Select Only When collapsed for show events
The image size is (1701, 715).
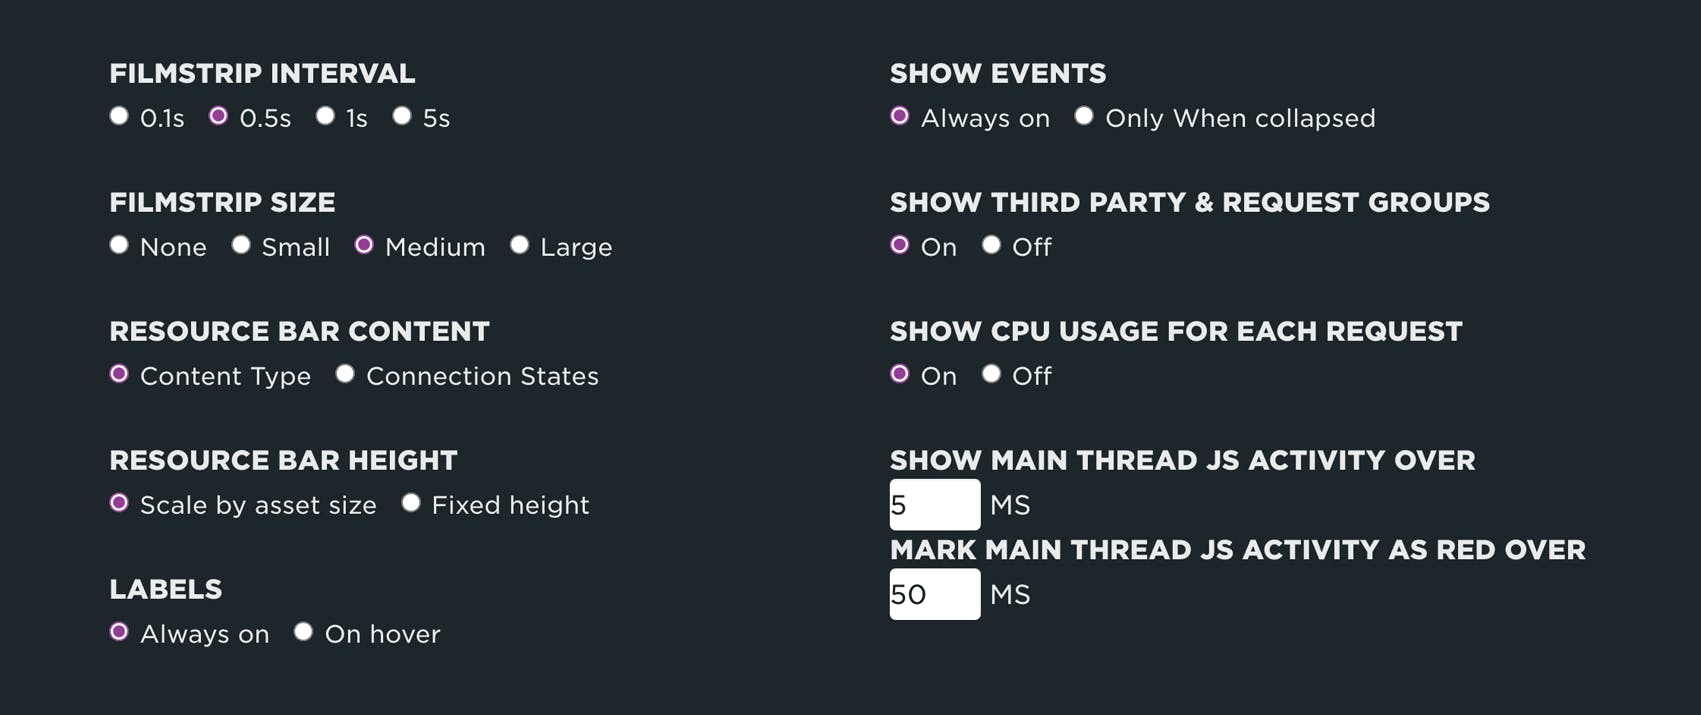(1084, 116)
